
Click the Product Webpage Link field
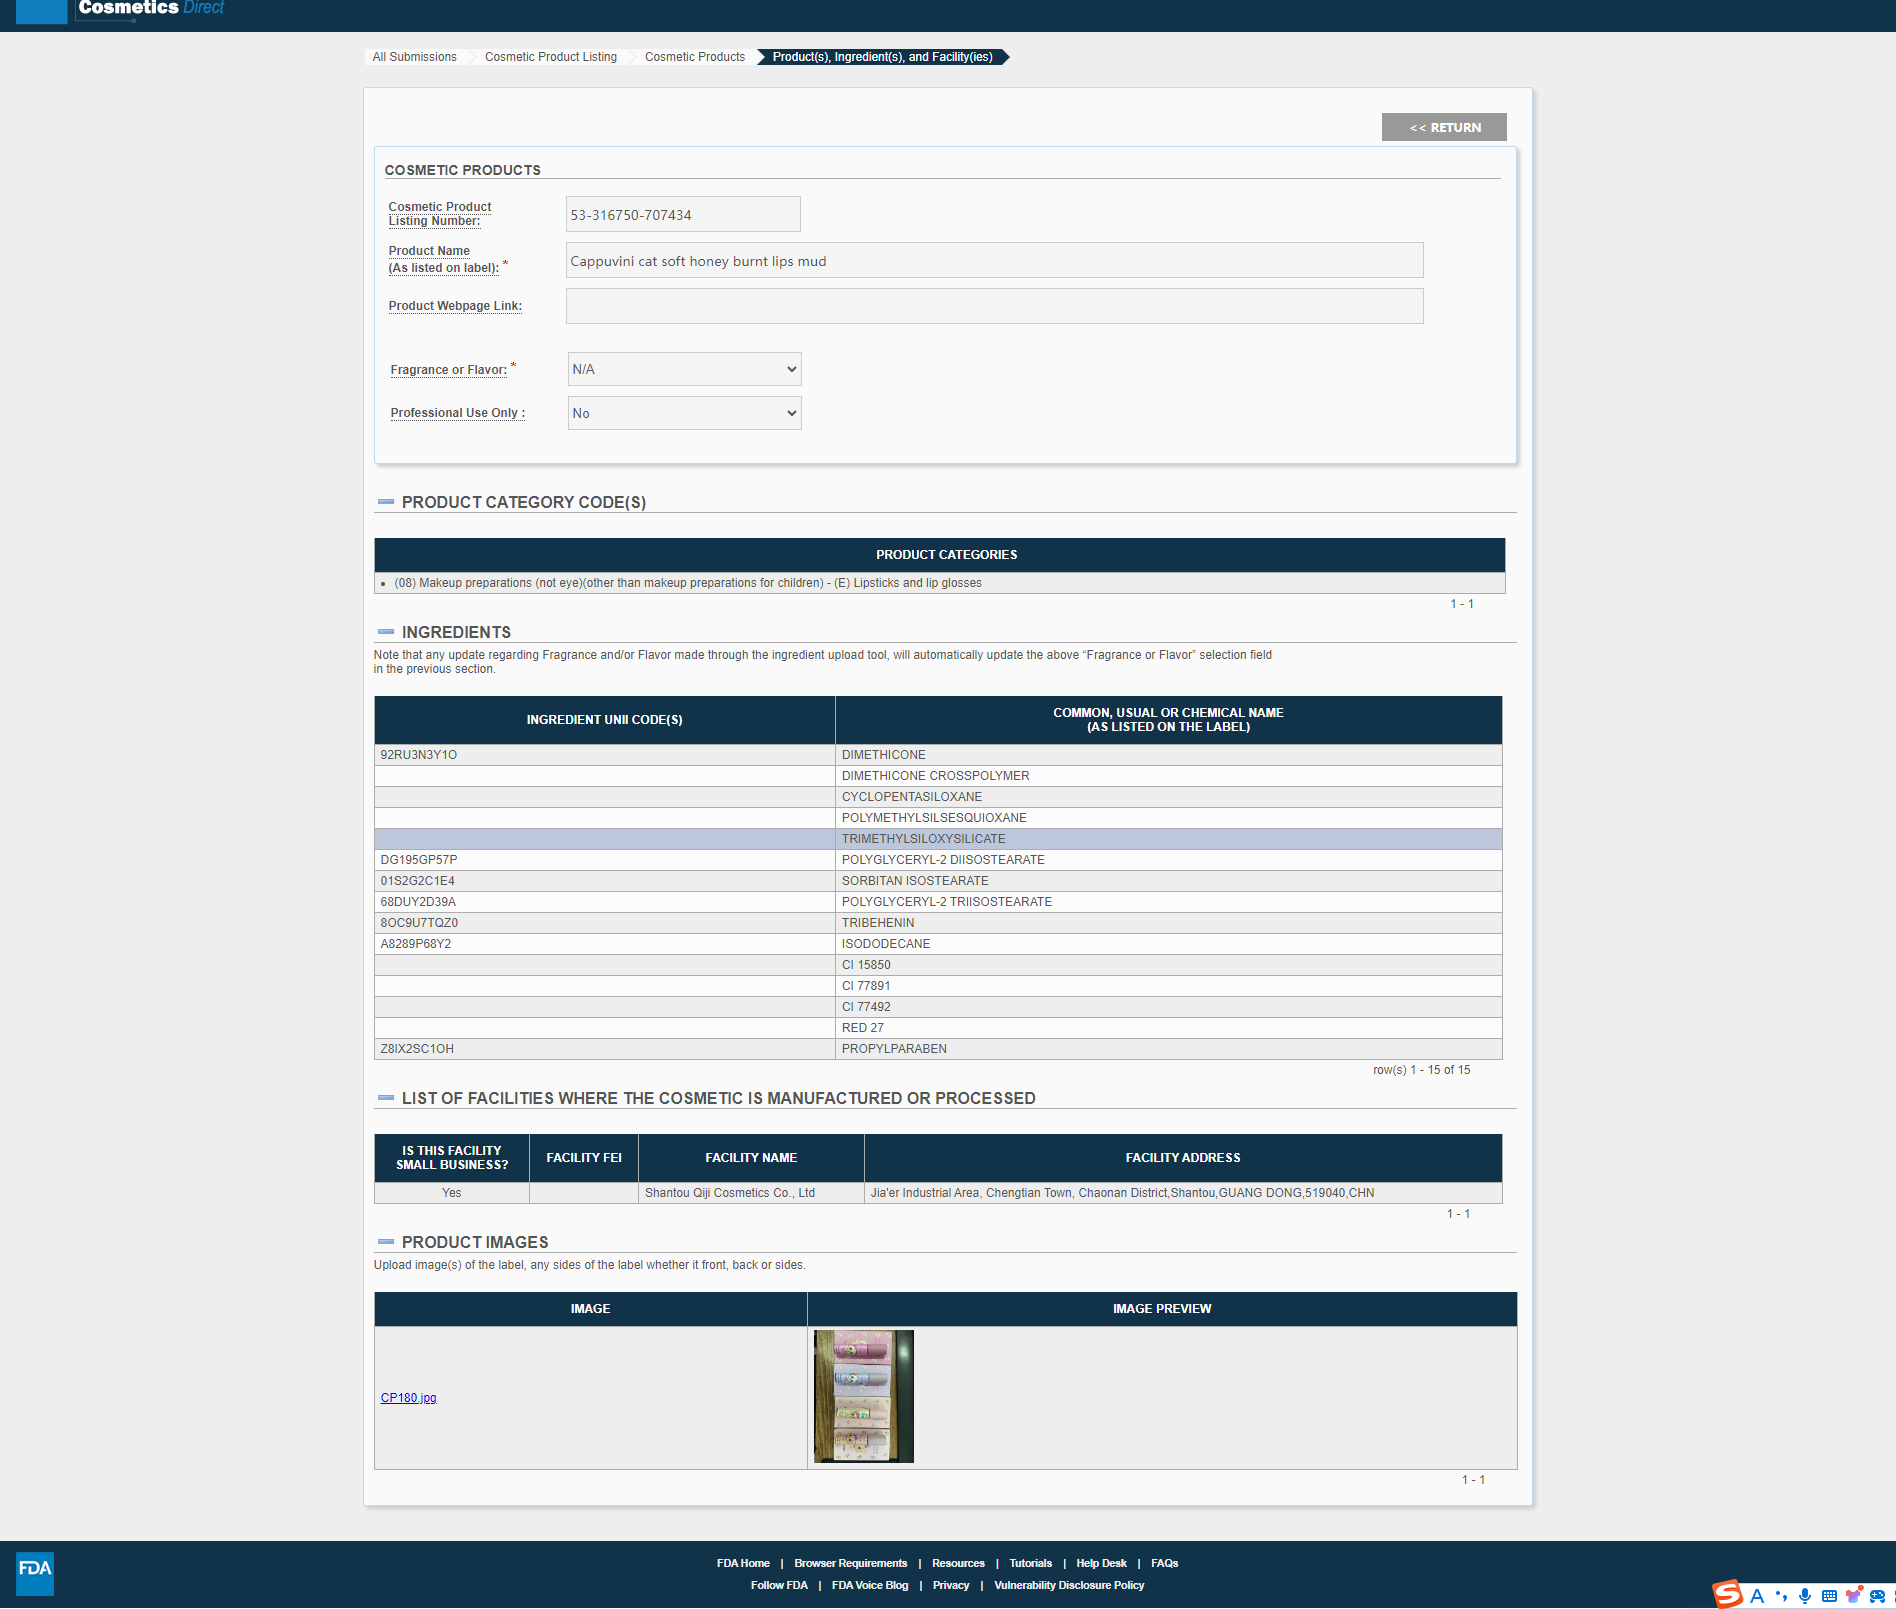coord(994,306)
